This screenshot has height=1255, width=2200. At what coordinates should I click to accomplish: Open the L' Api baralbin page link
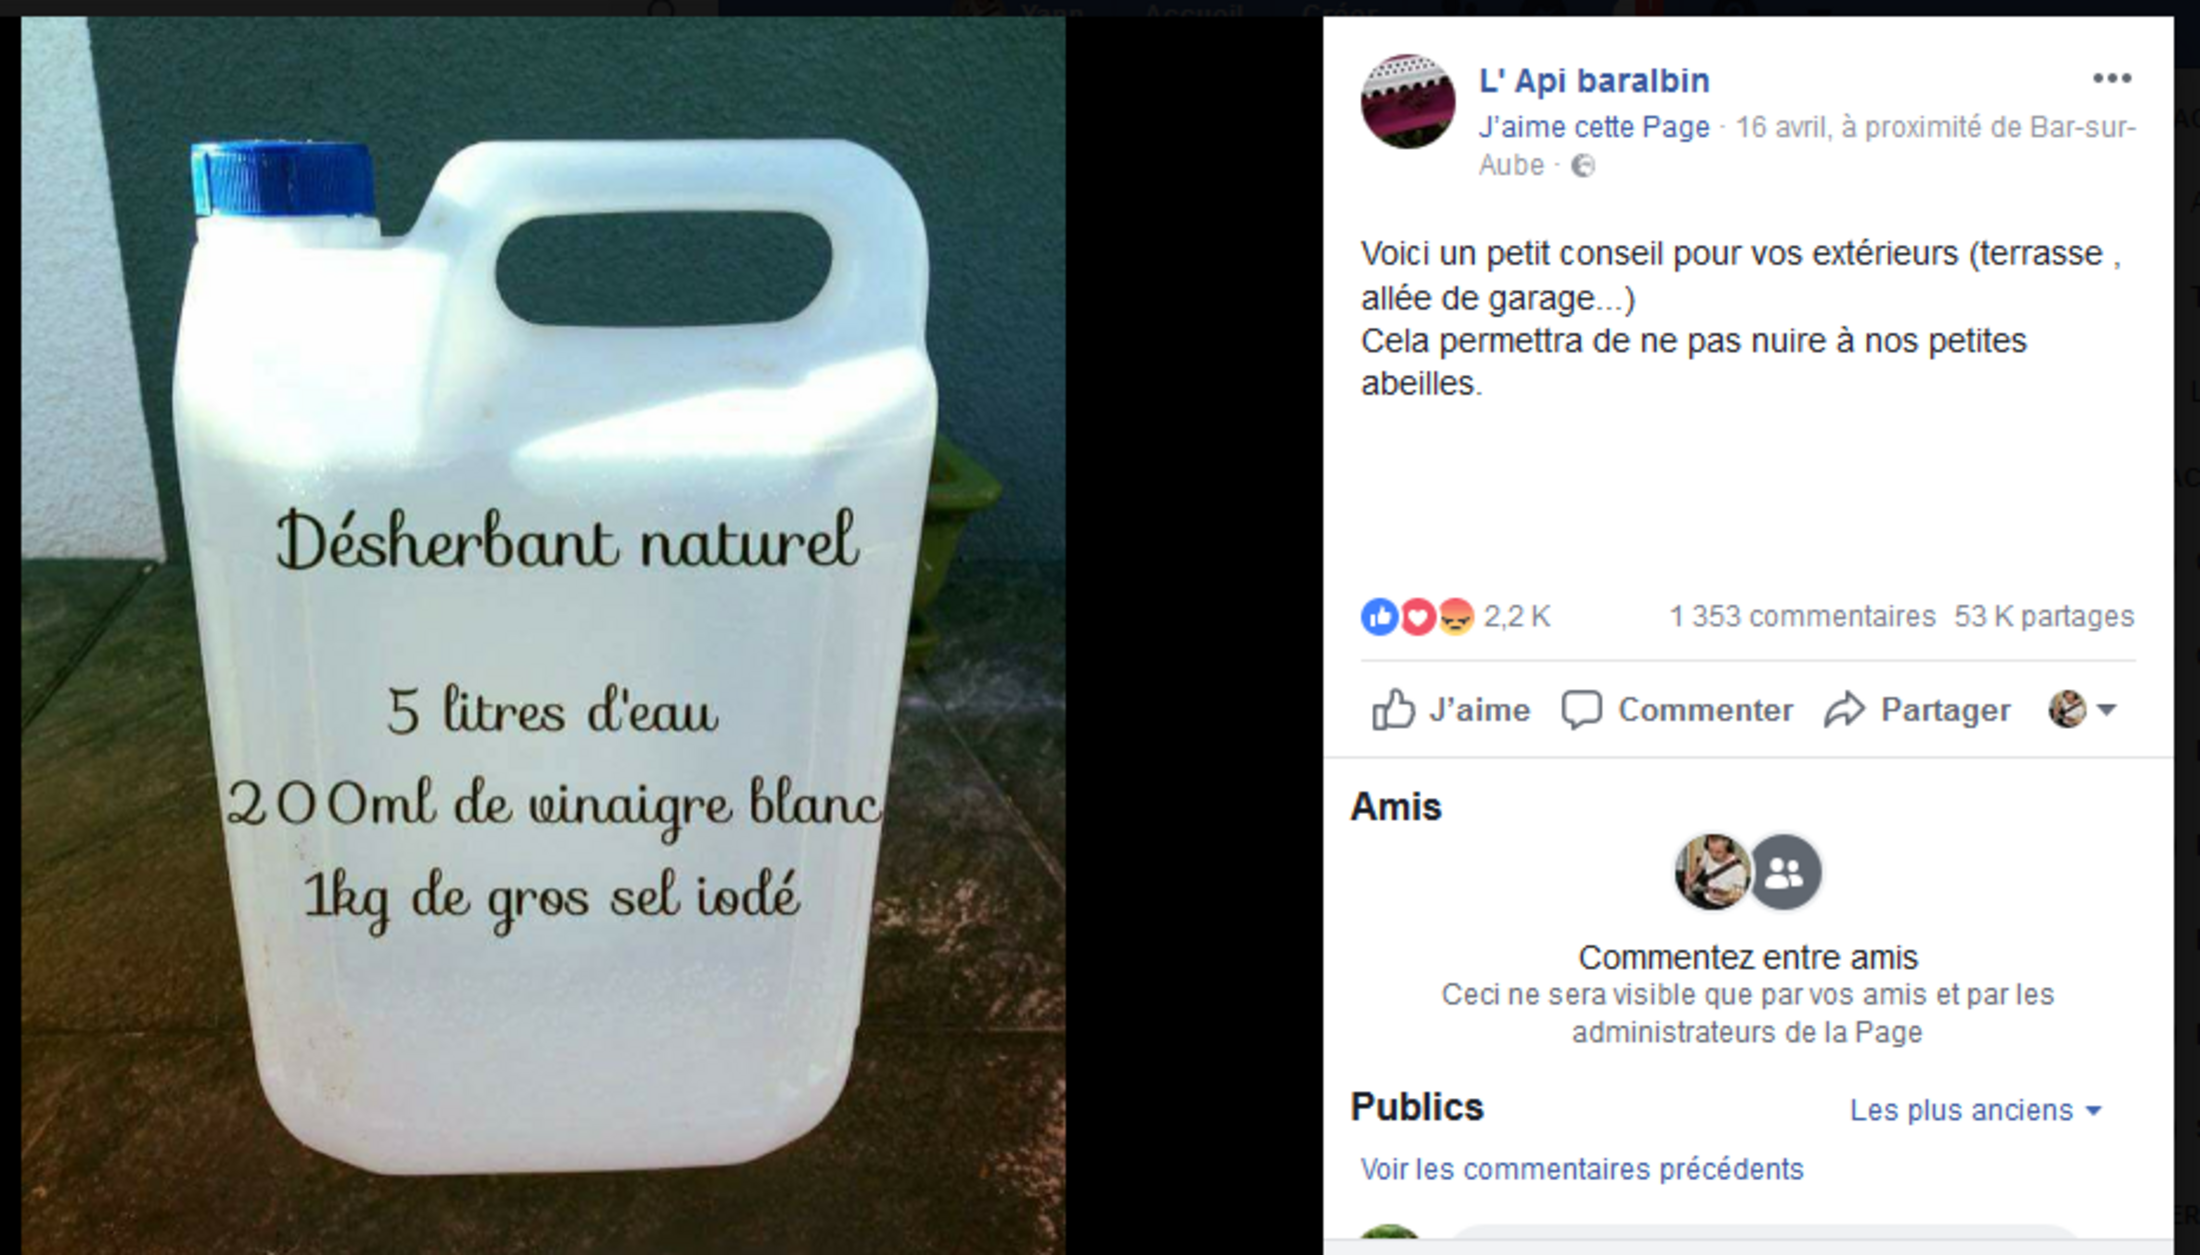[1594, 81]
